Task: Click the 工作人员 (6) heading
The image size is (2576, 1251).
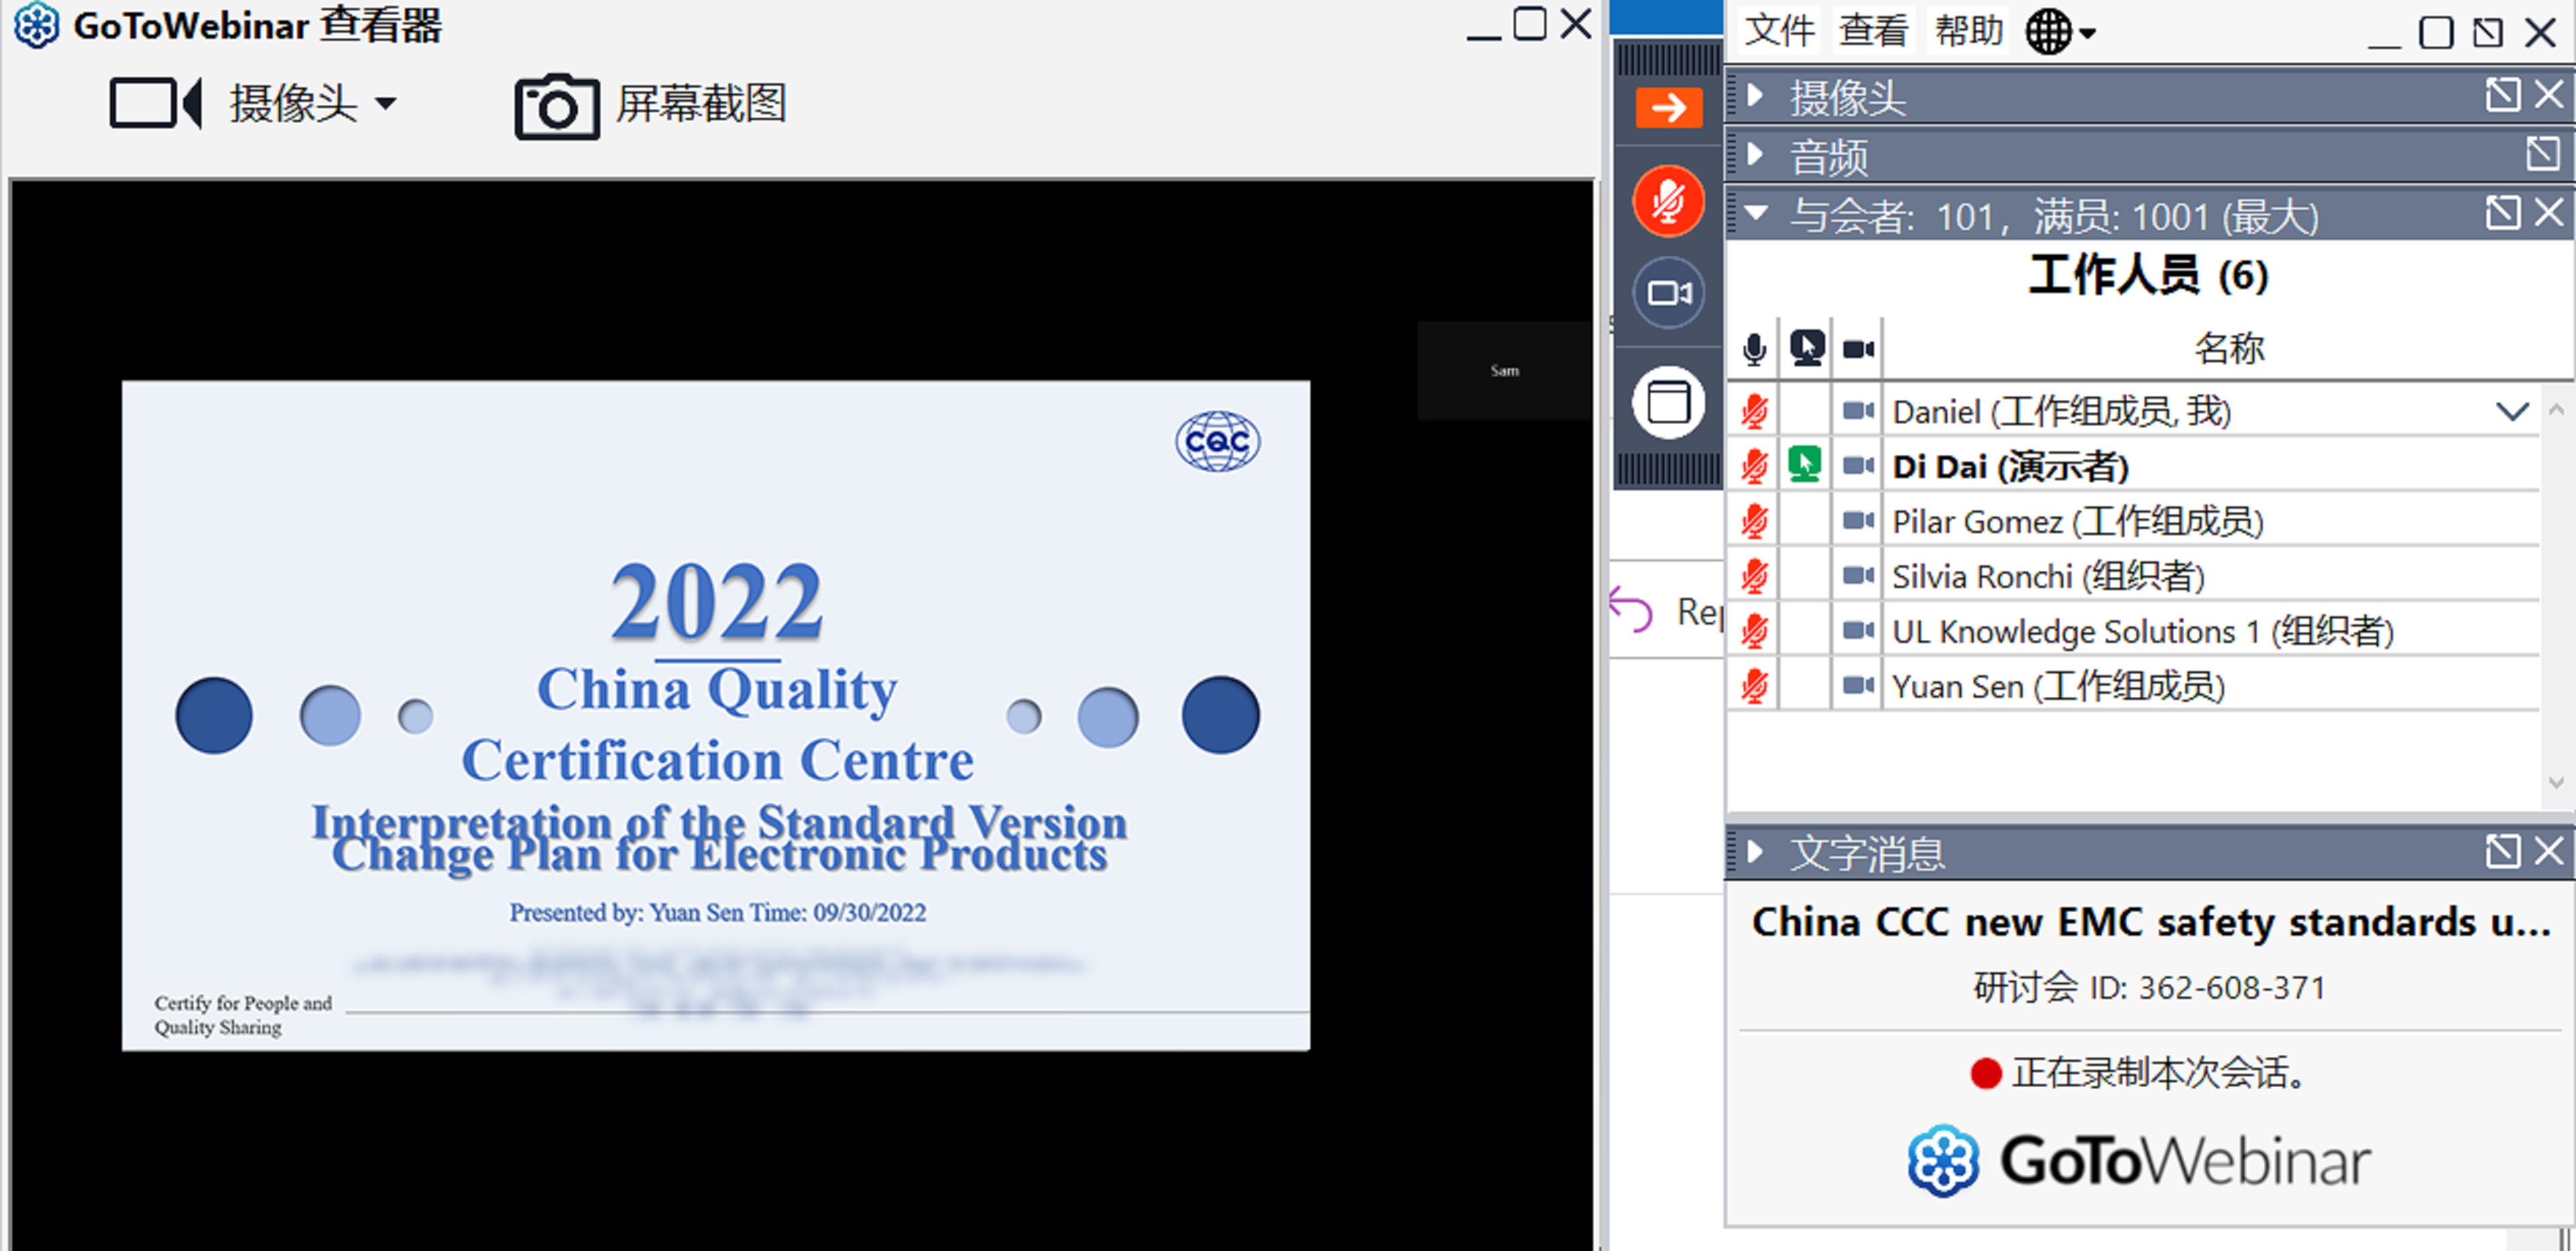Action: click(2148, 275)
